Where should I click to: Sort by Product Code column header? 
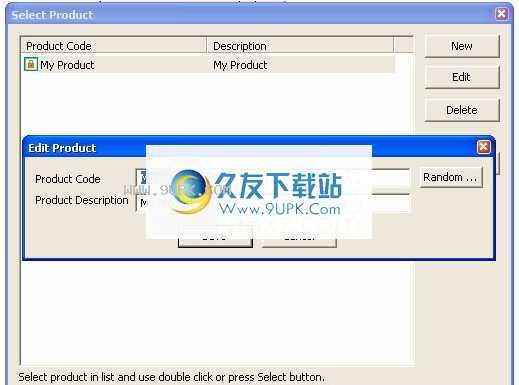coord(113,46)
